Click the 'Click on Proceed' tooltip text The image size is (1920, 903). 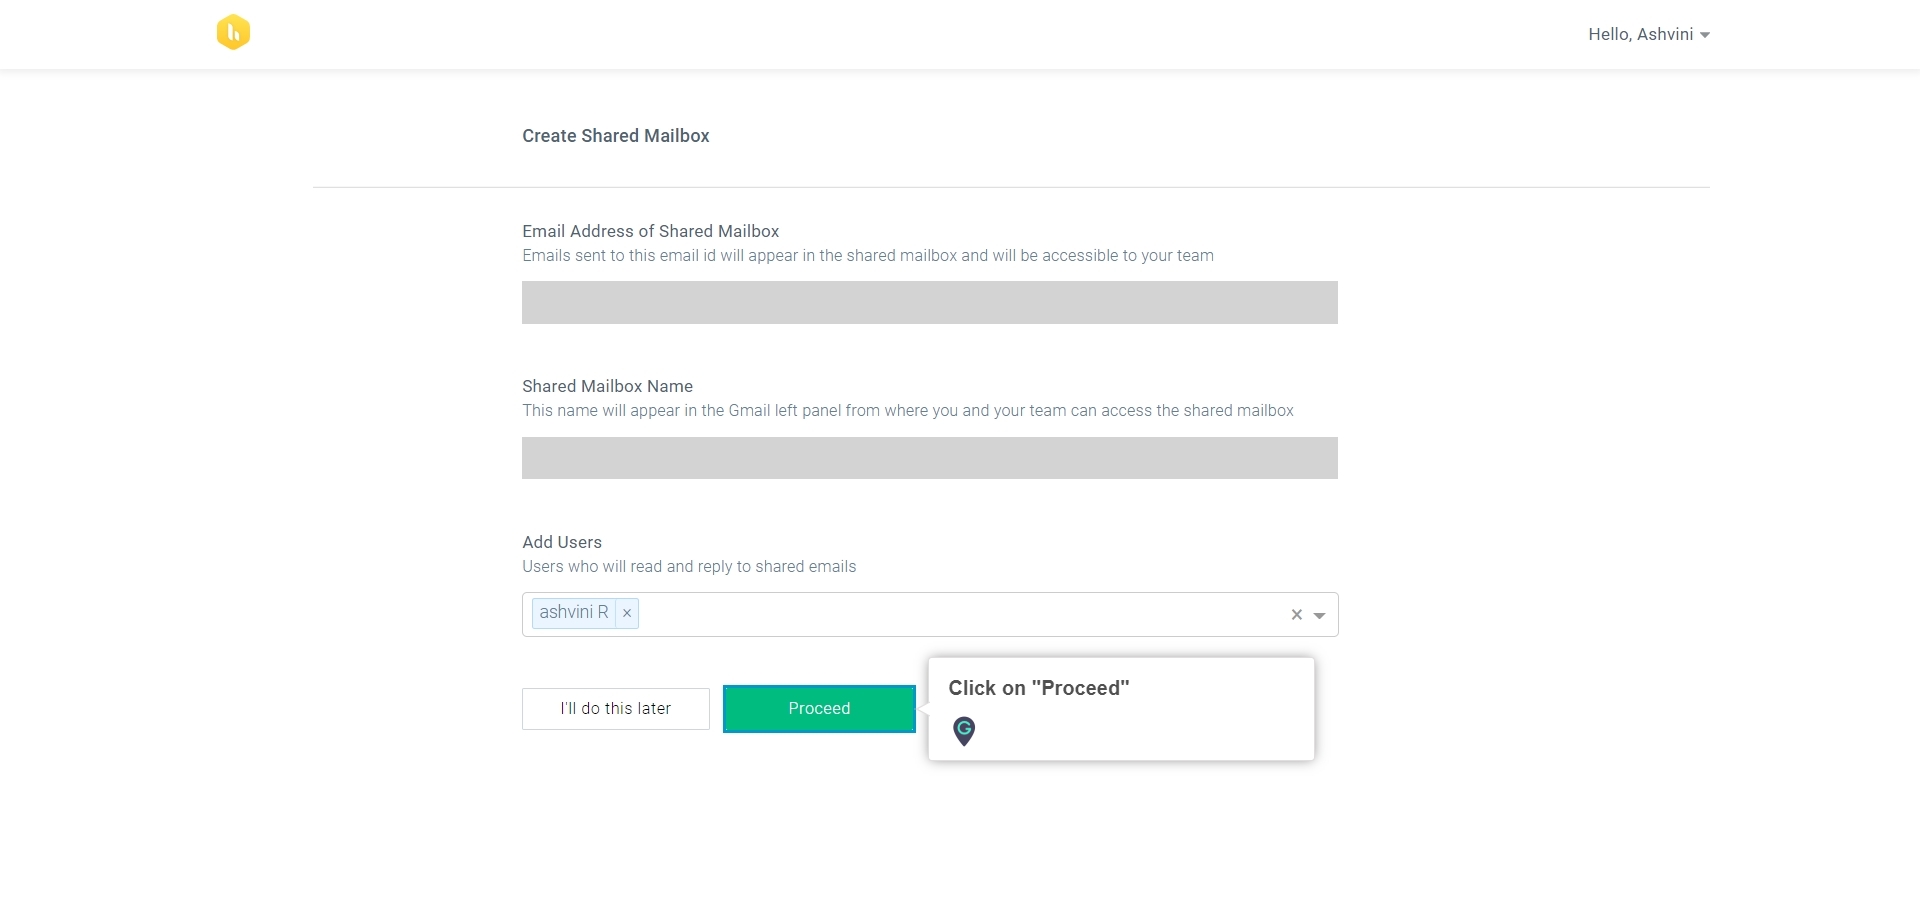1039,688
